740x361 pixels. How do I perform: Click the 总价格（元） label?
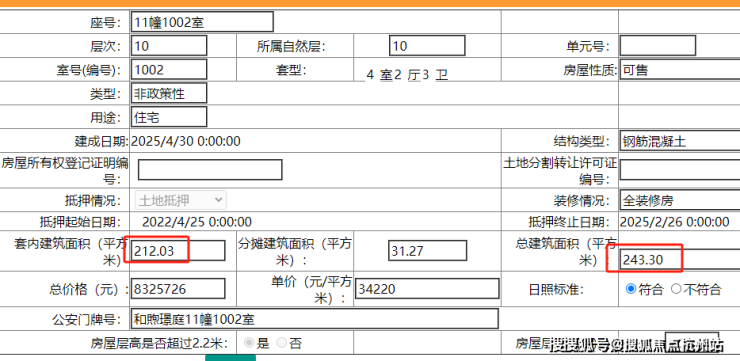tap(89, 289)
